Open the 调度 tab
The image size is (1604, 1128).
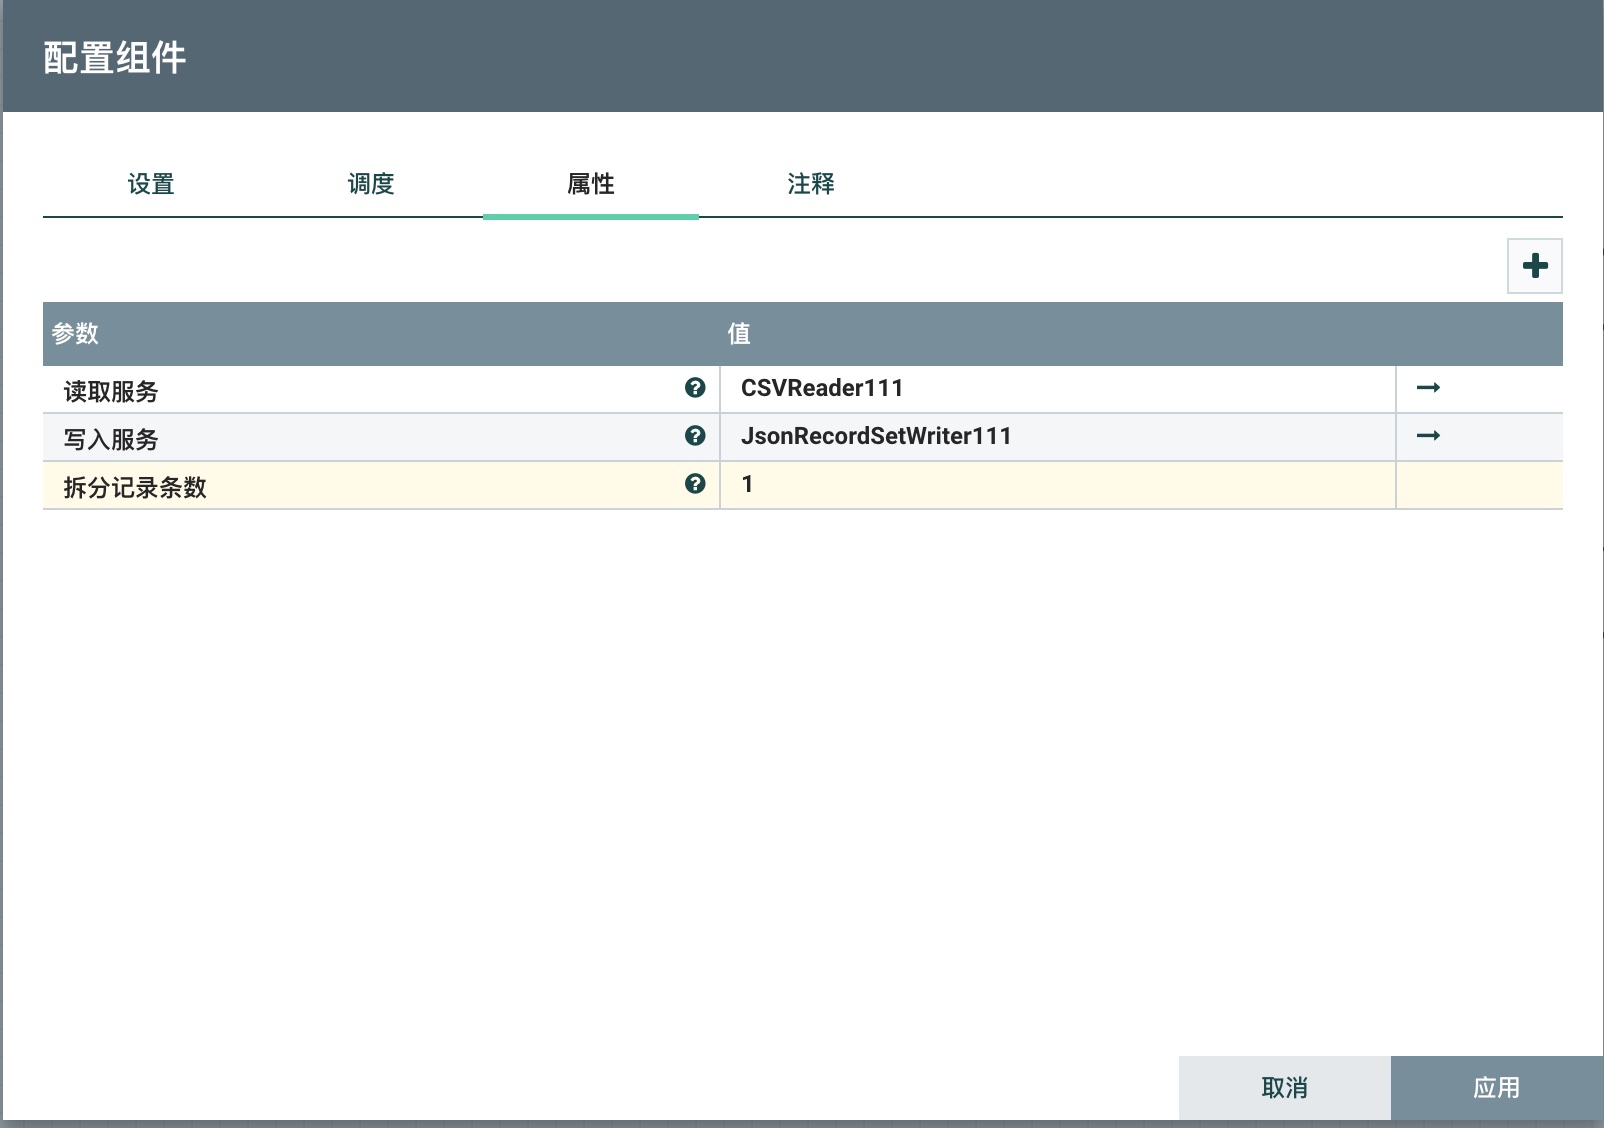[x=371, y=184]
